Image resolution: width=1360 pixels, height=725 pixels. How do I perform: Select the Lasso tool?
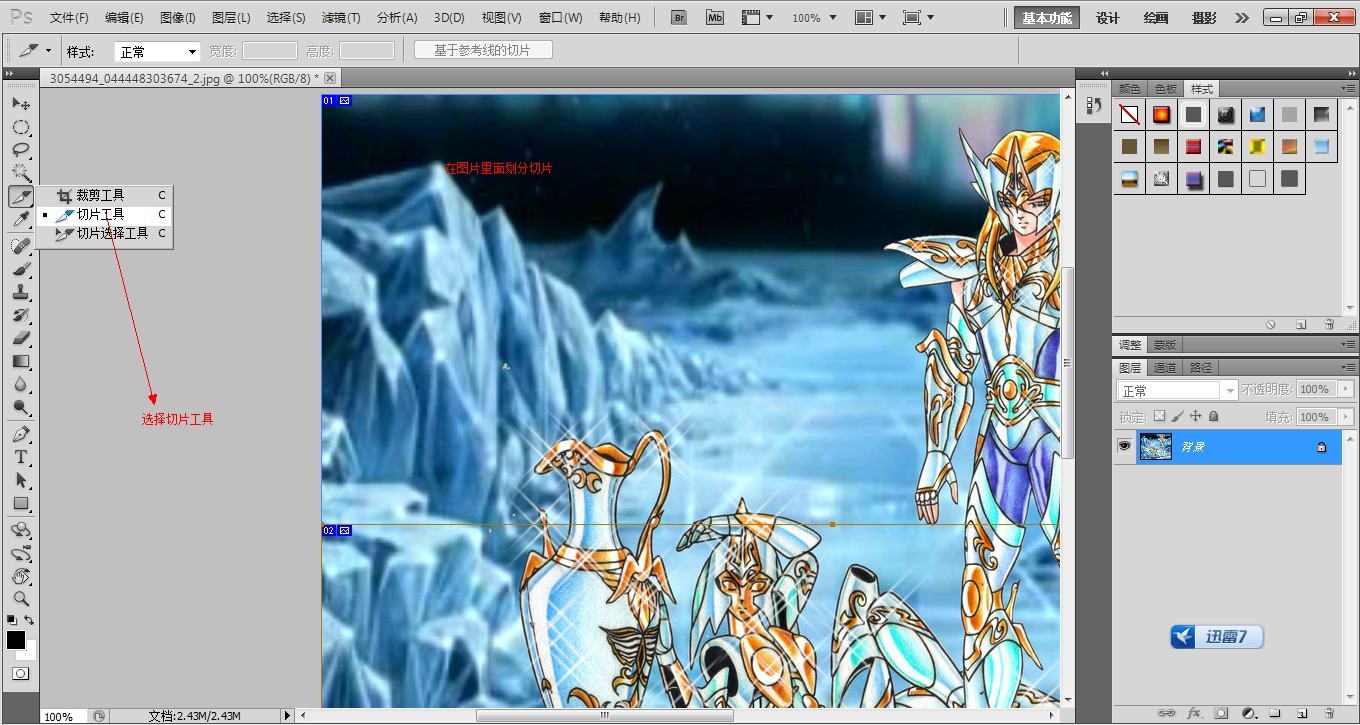(21, 150)
